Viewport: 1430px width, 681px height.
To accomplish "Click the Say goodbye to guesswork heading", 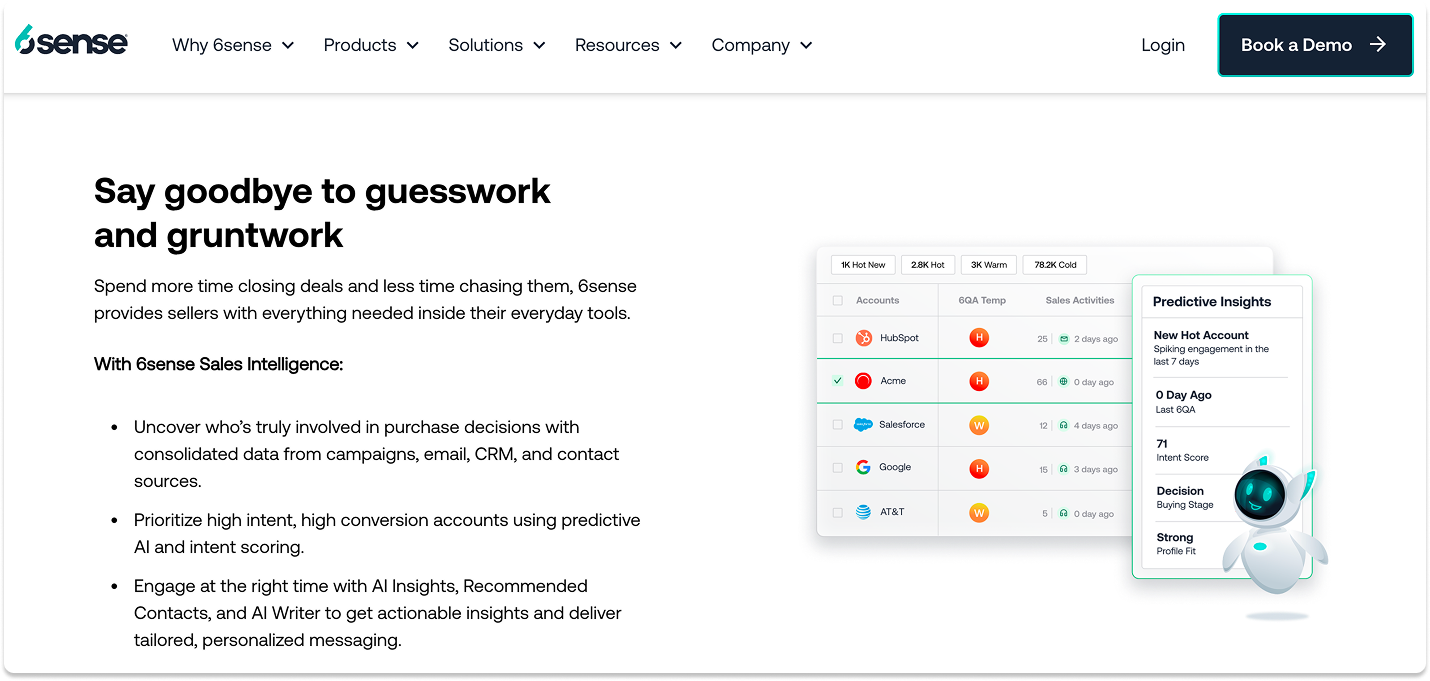I will coord(322,213).
